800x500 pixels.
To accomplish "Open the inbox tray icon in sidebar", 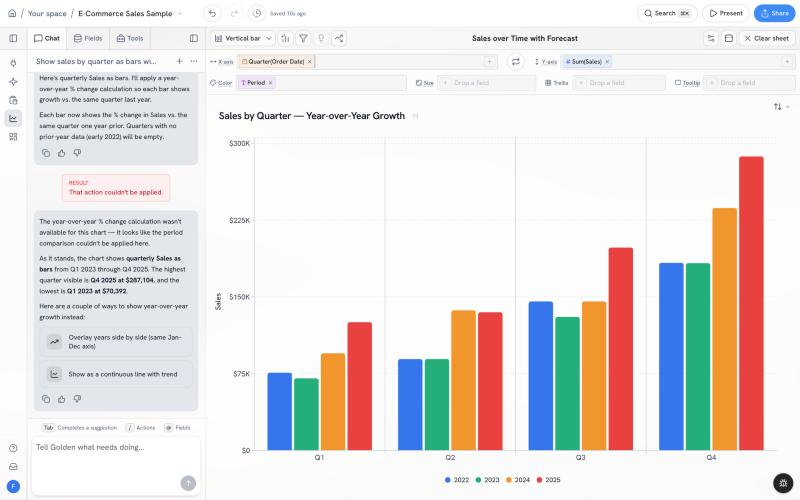I will tap(13, 466).
